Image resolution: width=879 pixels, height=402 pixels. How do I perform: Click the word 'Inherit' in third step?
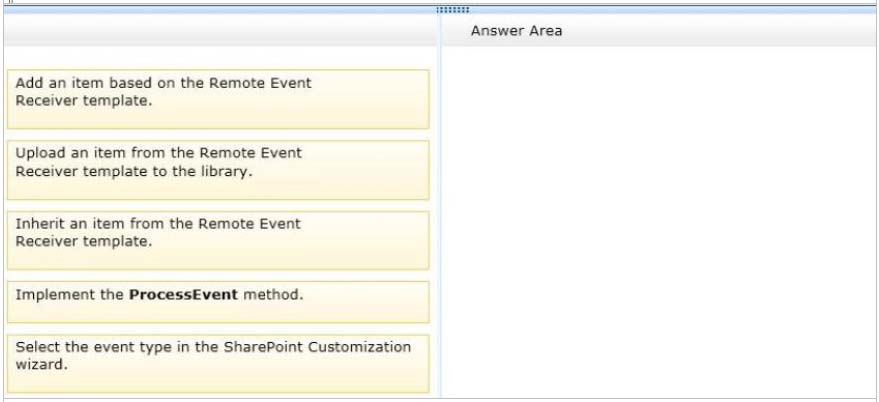(37, 224)
